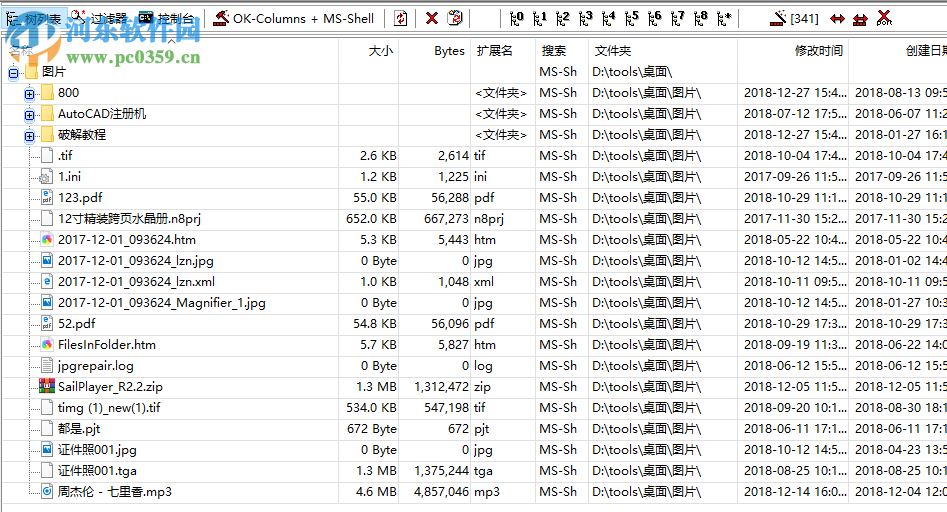Click the [341] item count button

pos(794,19)
